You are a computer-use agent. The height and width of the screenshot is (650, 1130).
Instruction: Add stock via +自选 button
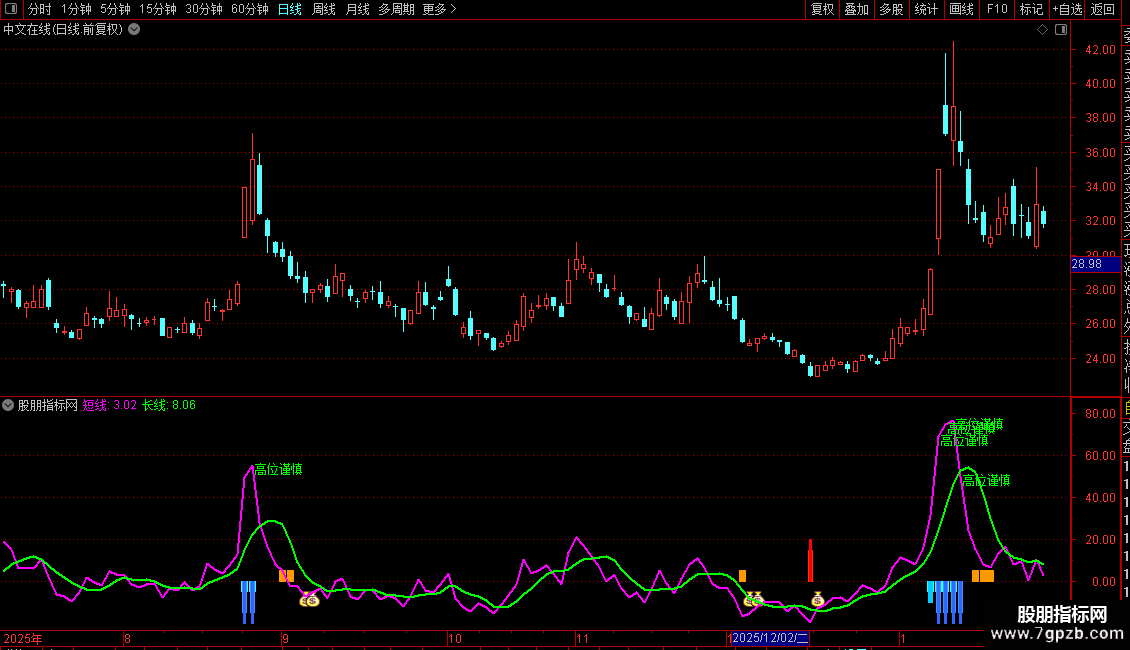pos(1067,9)
